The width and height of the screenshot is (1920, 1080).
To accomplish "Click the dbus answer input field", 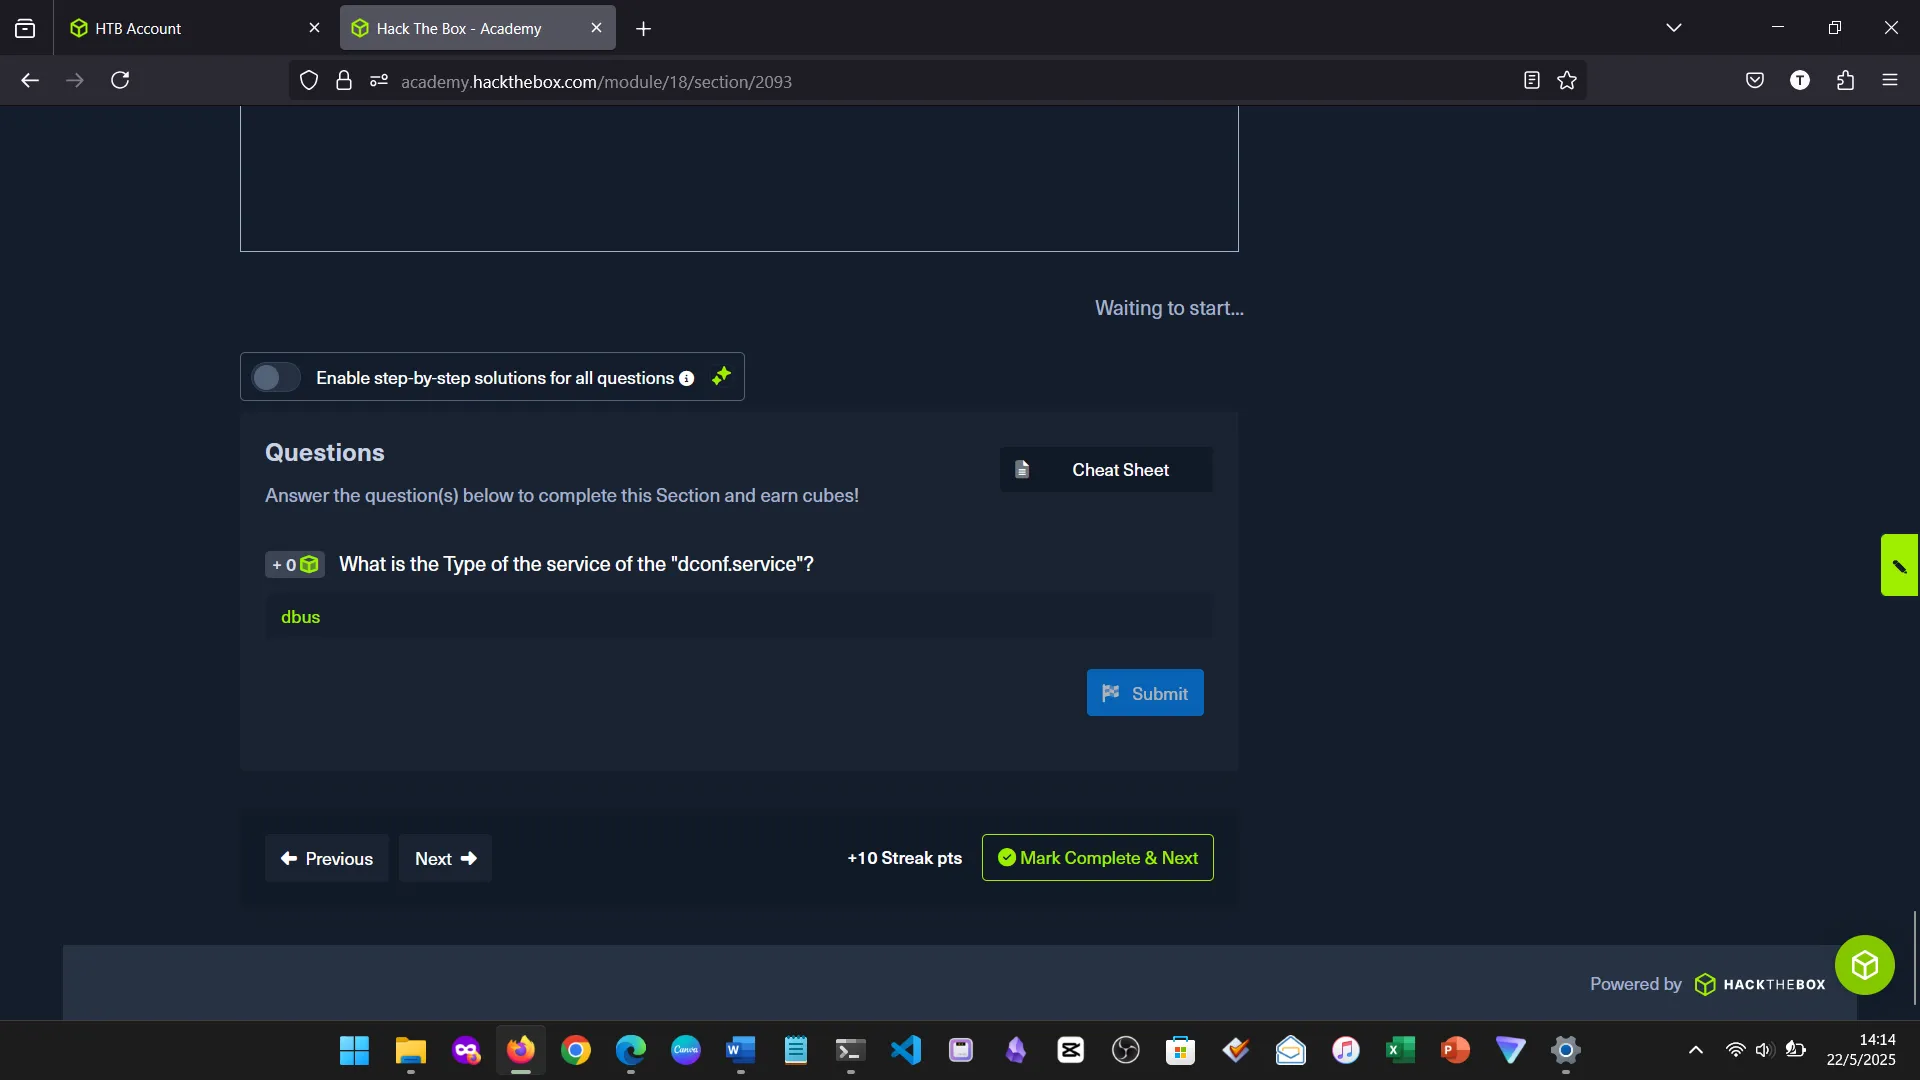I will click(x=738, y=617).
